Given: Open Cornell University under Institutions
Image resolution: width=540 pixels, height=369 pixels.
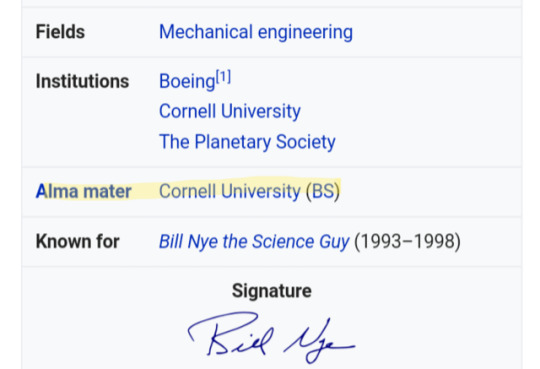Looking at the screenshot, I should [230, 111].
